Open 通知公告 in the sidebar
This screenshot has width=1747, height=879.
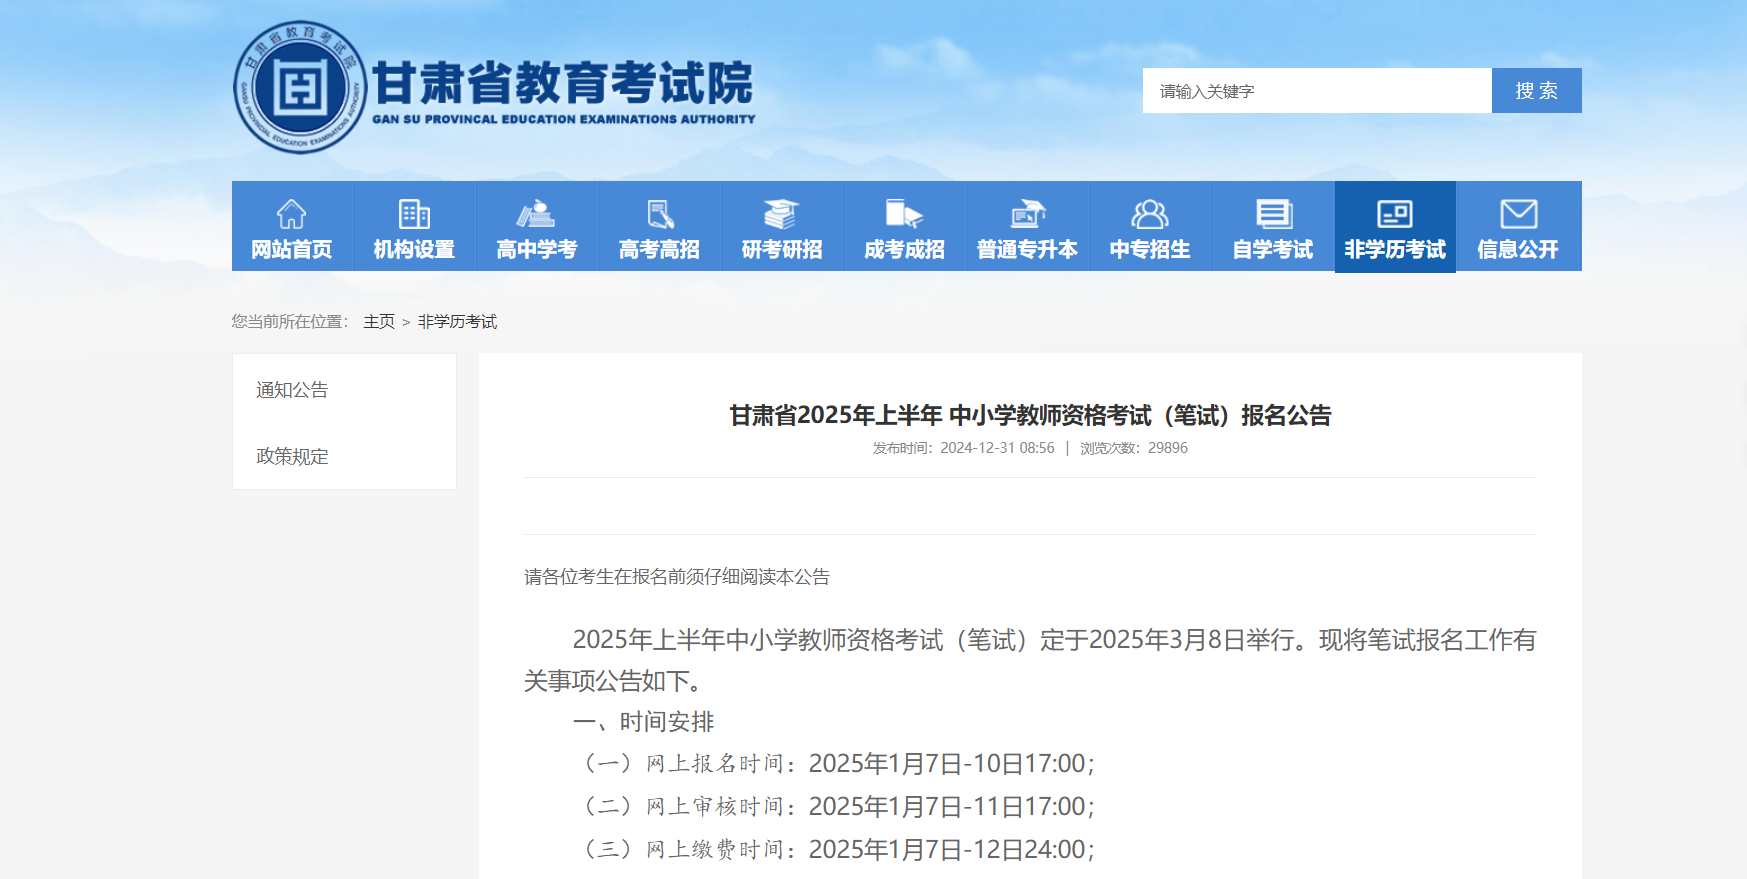pyautogui.click(x=292, y=390)
